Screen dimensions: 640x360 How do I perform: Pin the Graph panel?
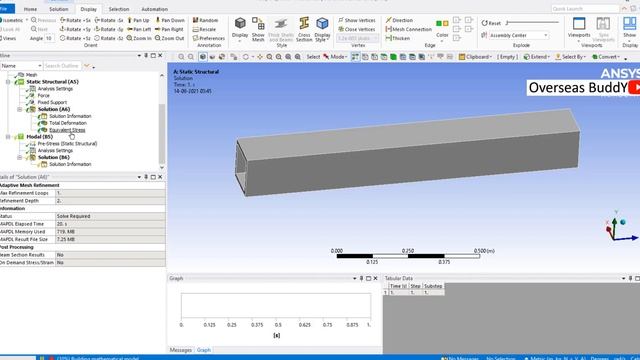pos(361,278)
